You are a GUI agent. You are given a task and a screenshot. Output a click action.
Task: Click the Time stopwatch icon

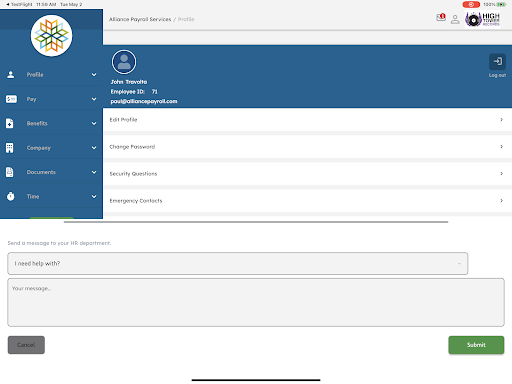pos(11,196)
